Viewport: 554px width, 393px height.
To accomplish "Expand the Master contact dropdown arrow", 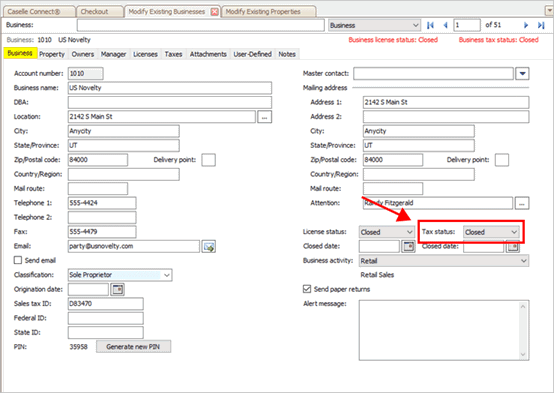I will point(522,74).
